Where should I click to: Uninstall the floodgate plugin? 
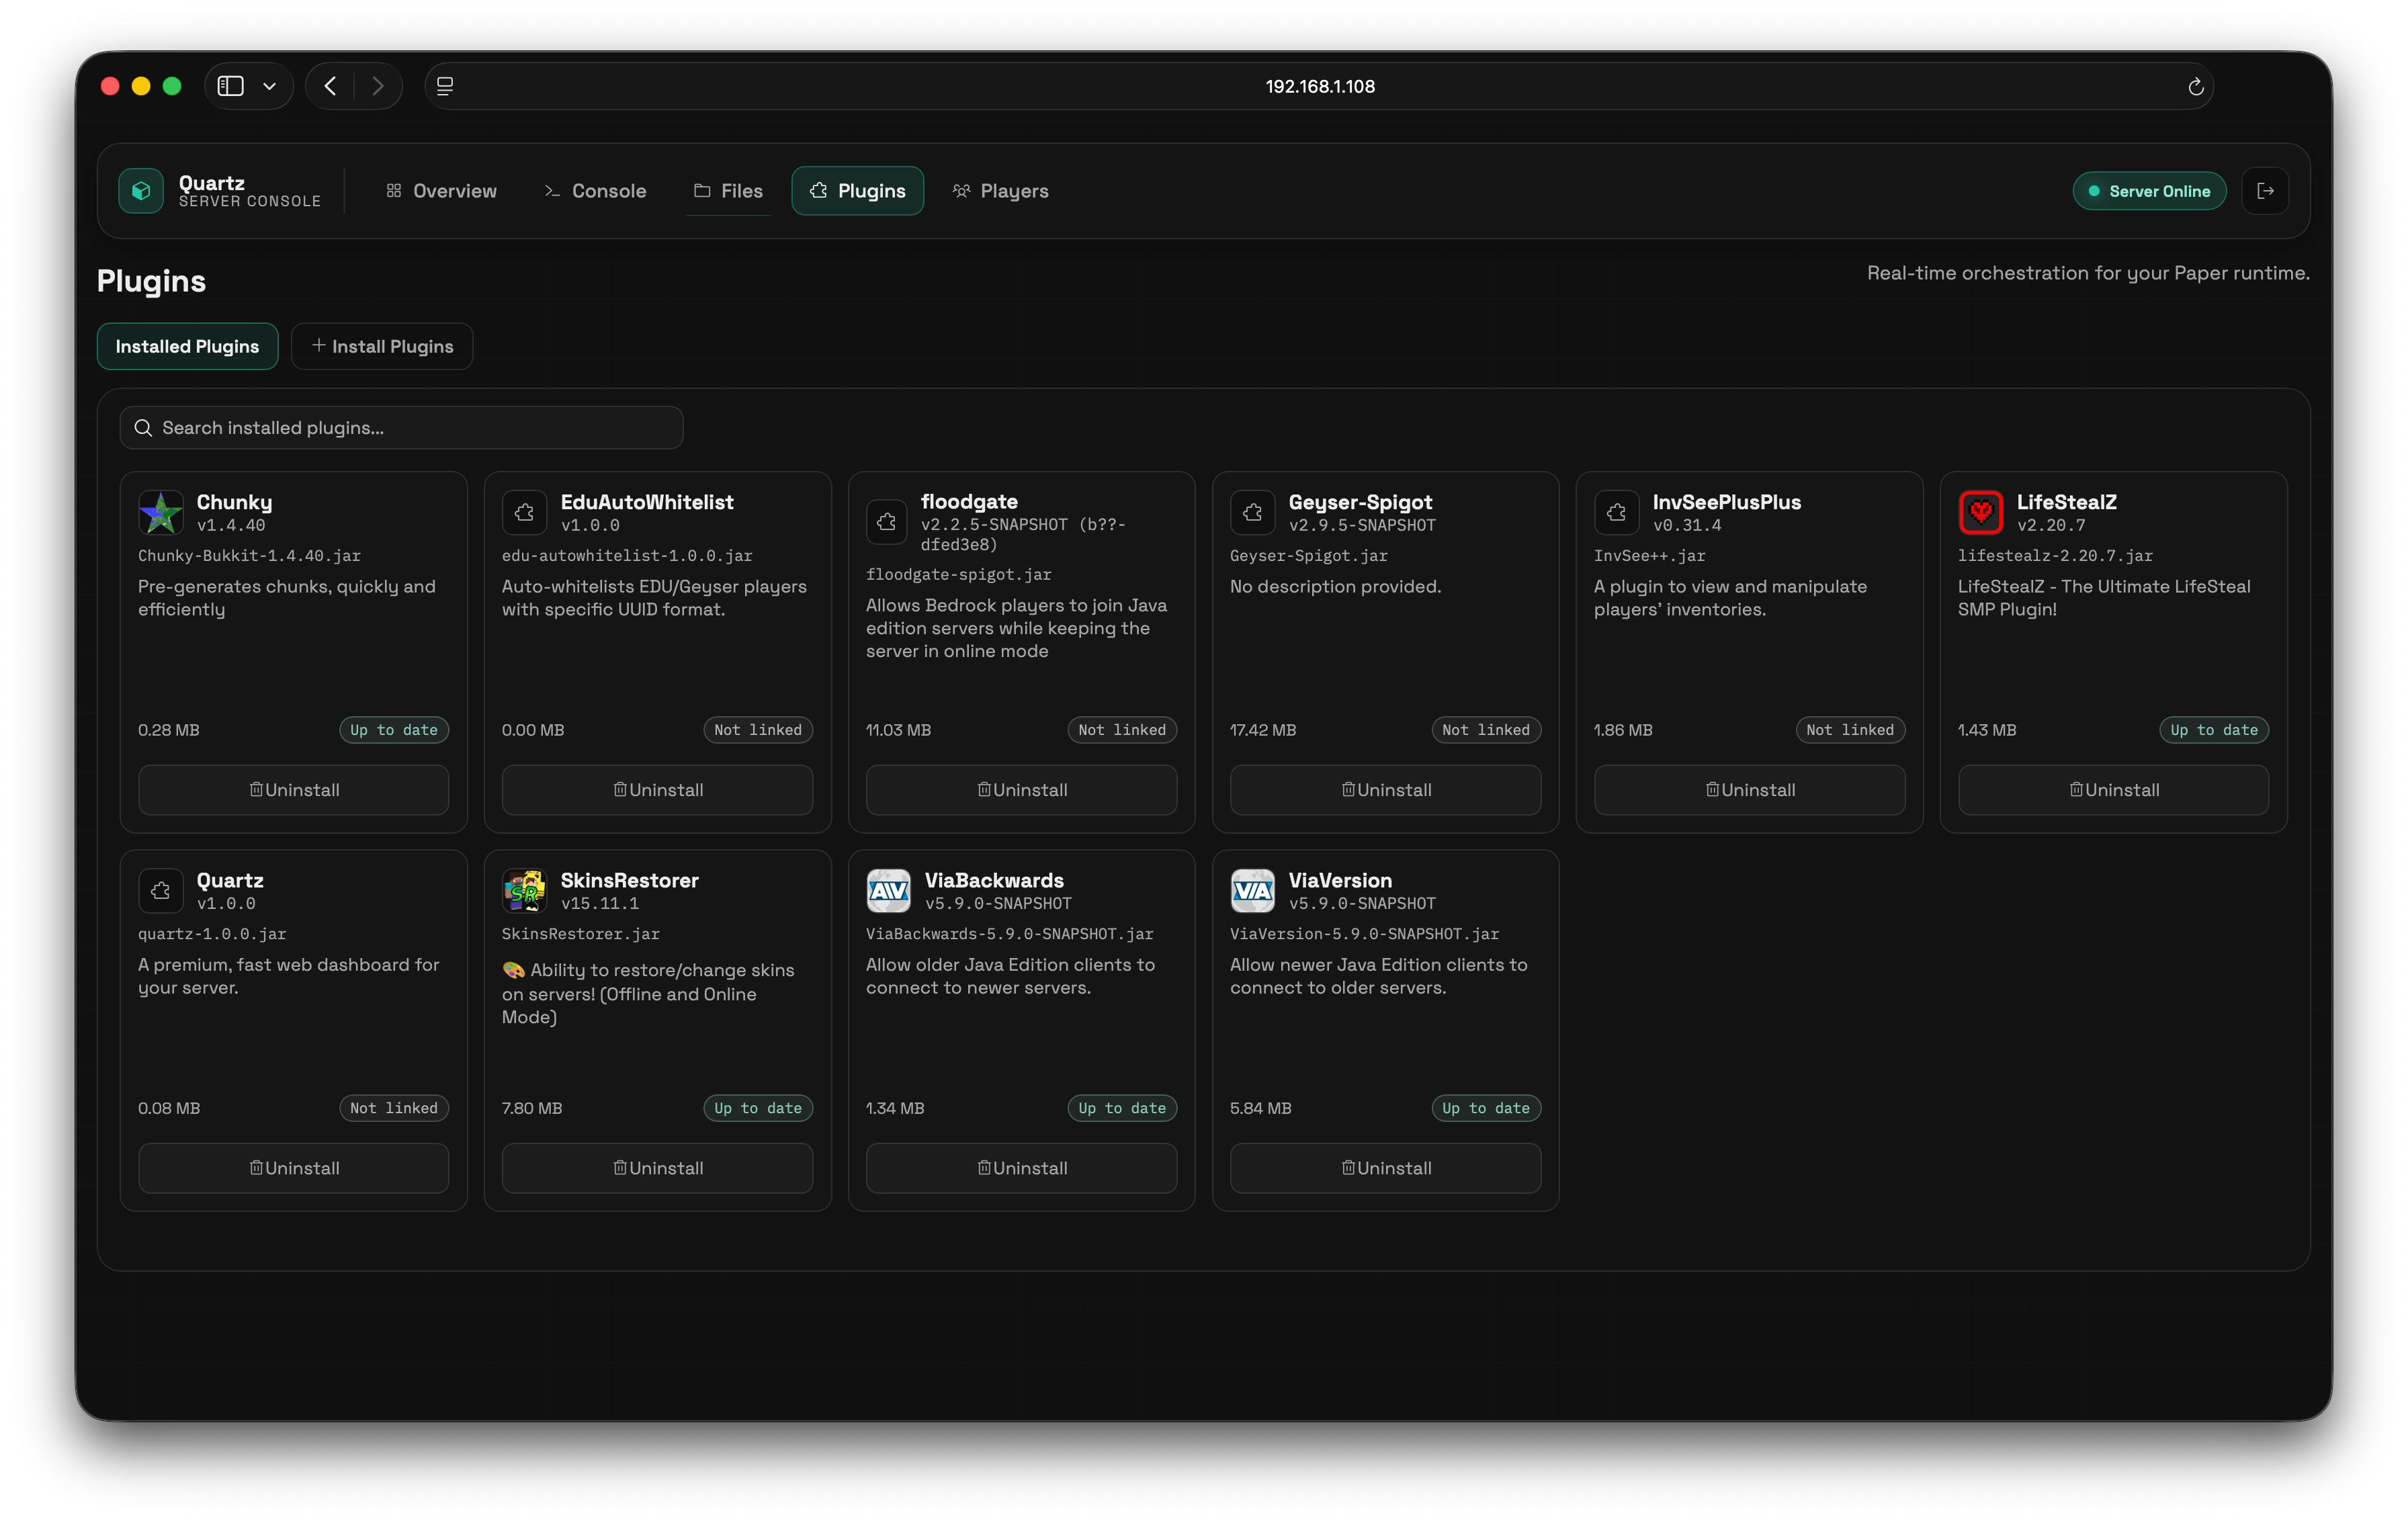tap(1021, 790)
